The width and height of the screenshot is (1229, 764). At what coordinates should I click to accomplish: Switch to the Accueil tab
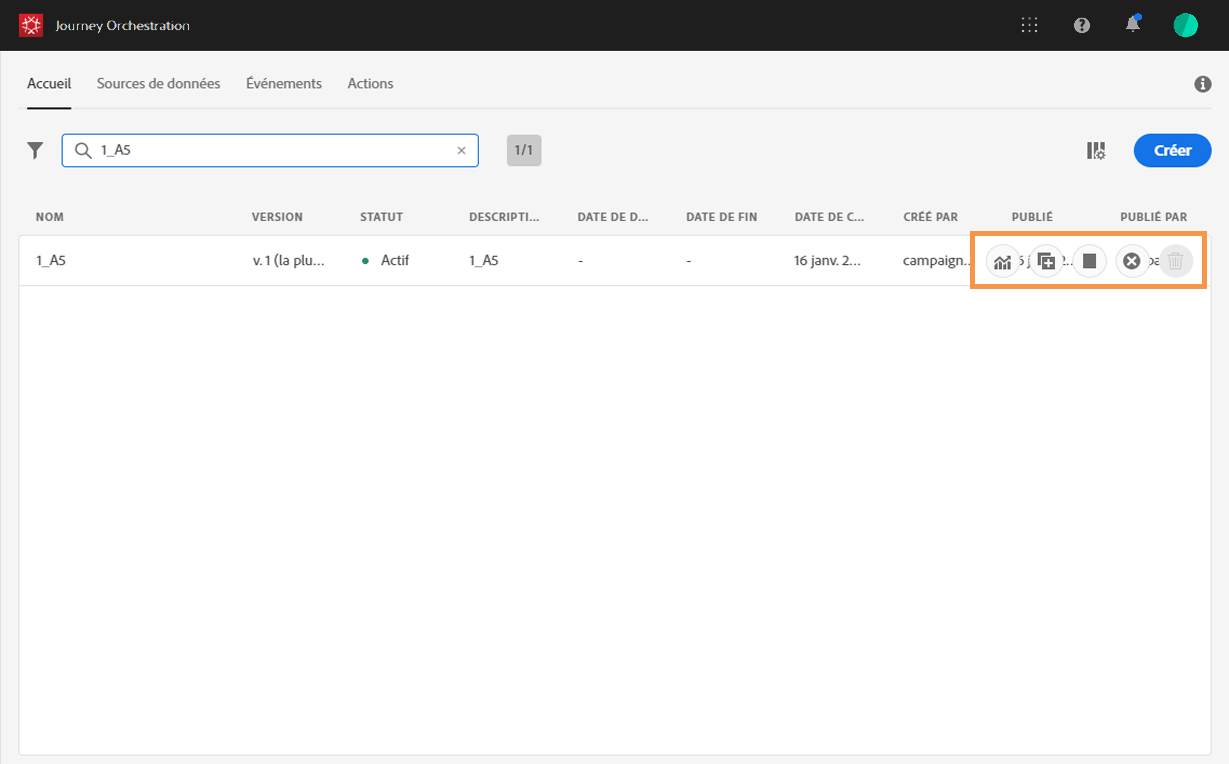49,84
